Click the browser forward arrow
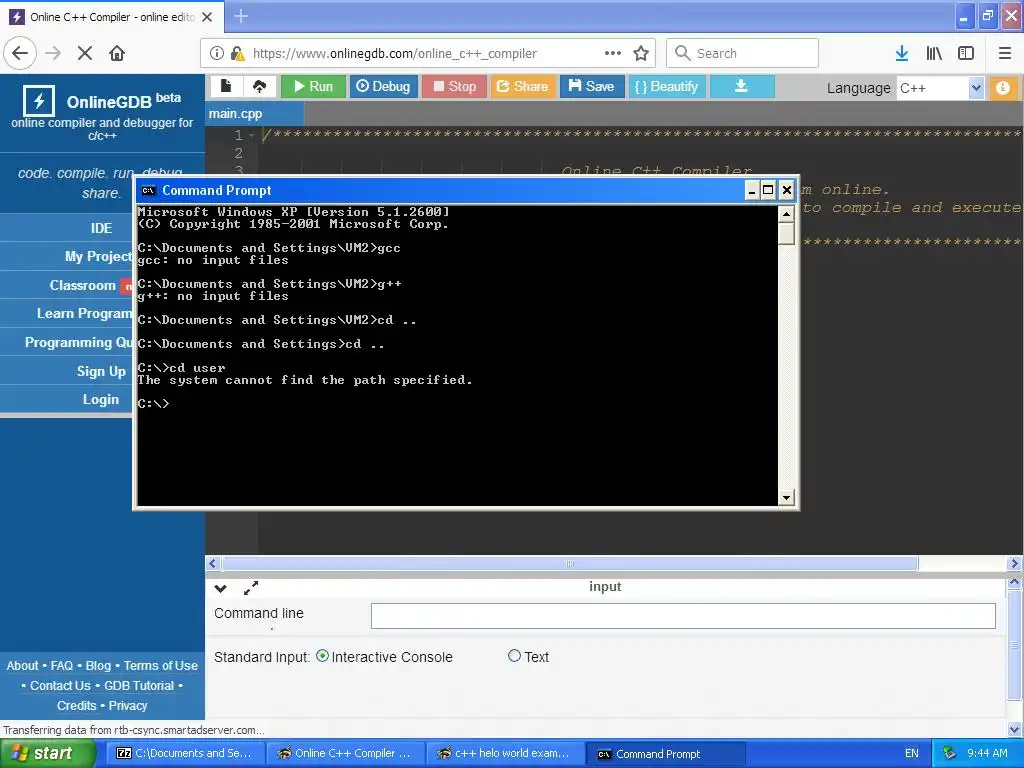This screenshot has width=1024, height=768. (53, 53)
